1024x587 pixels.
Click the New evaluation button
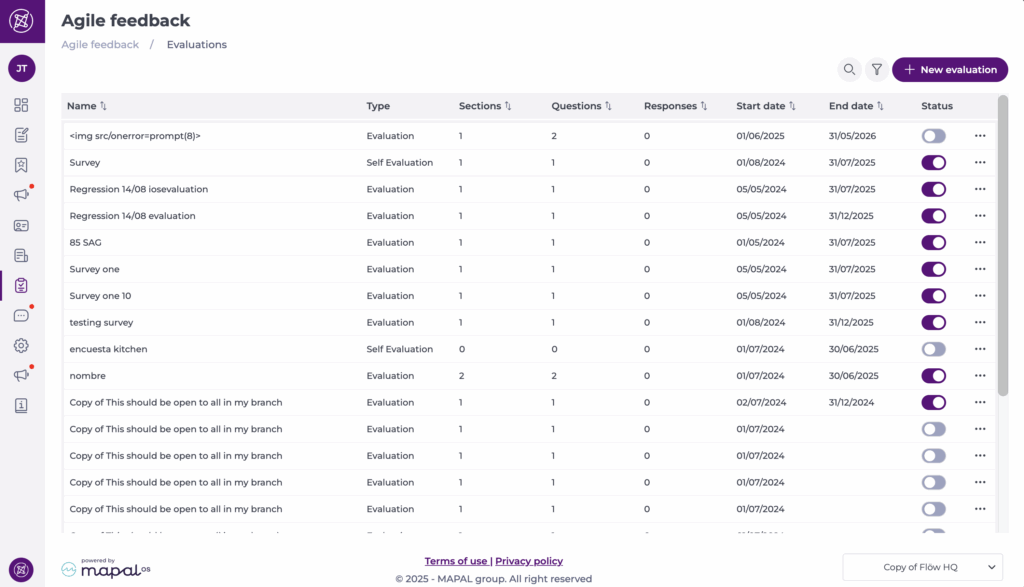pos(949,70)
